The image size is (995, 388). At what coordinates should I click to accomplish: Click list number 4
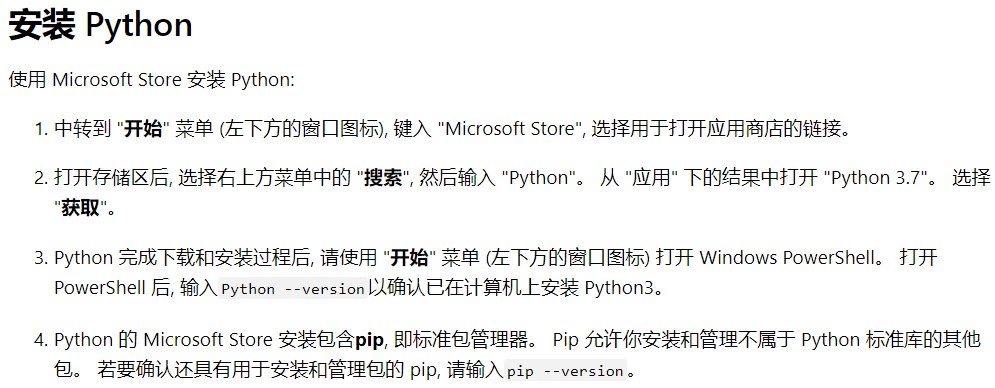coord(40,341)
